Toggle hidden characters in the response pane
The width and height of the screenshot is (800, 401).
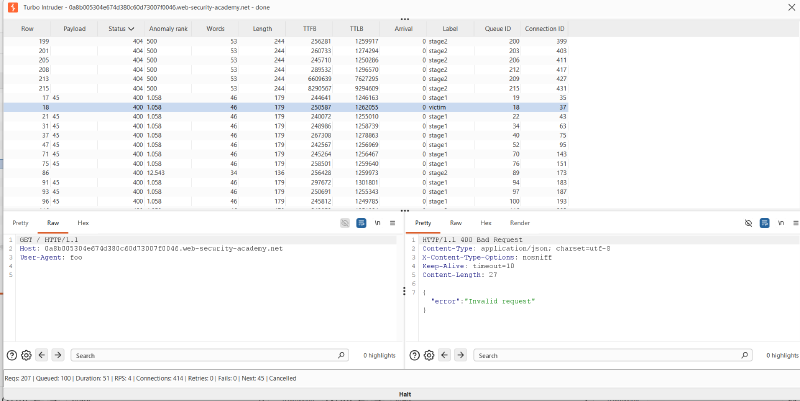pyautogui.click(x=748, y=223)
